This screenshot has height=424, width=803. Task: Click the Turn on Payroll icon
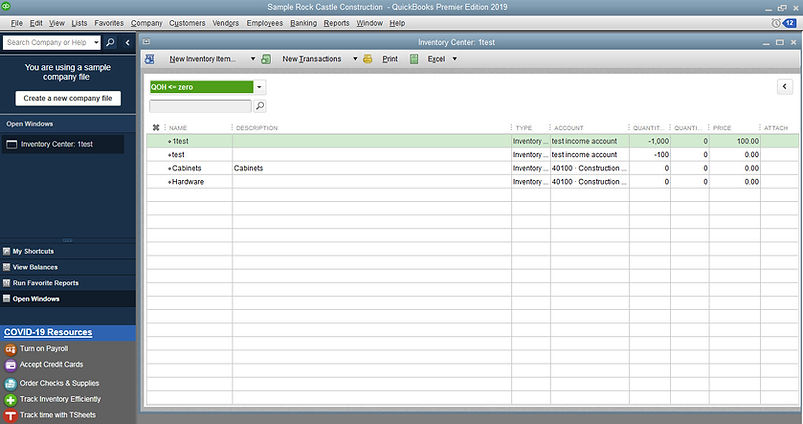tap(10, 349)
